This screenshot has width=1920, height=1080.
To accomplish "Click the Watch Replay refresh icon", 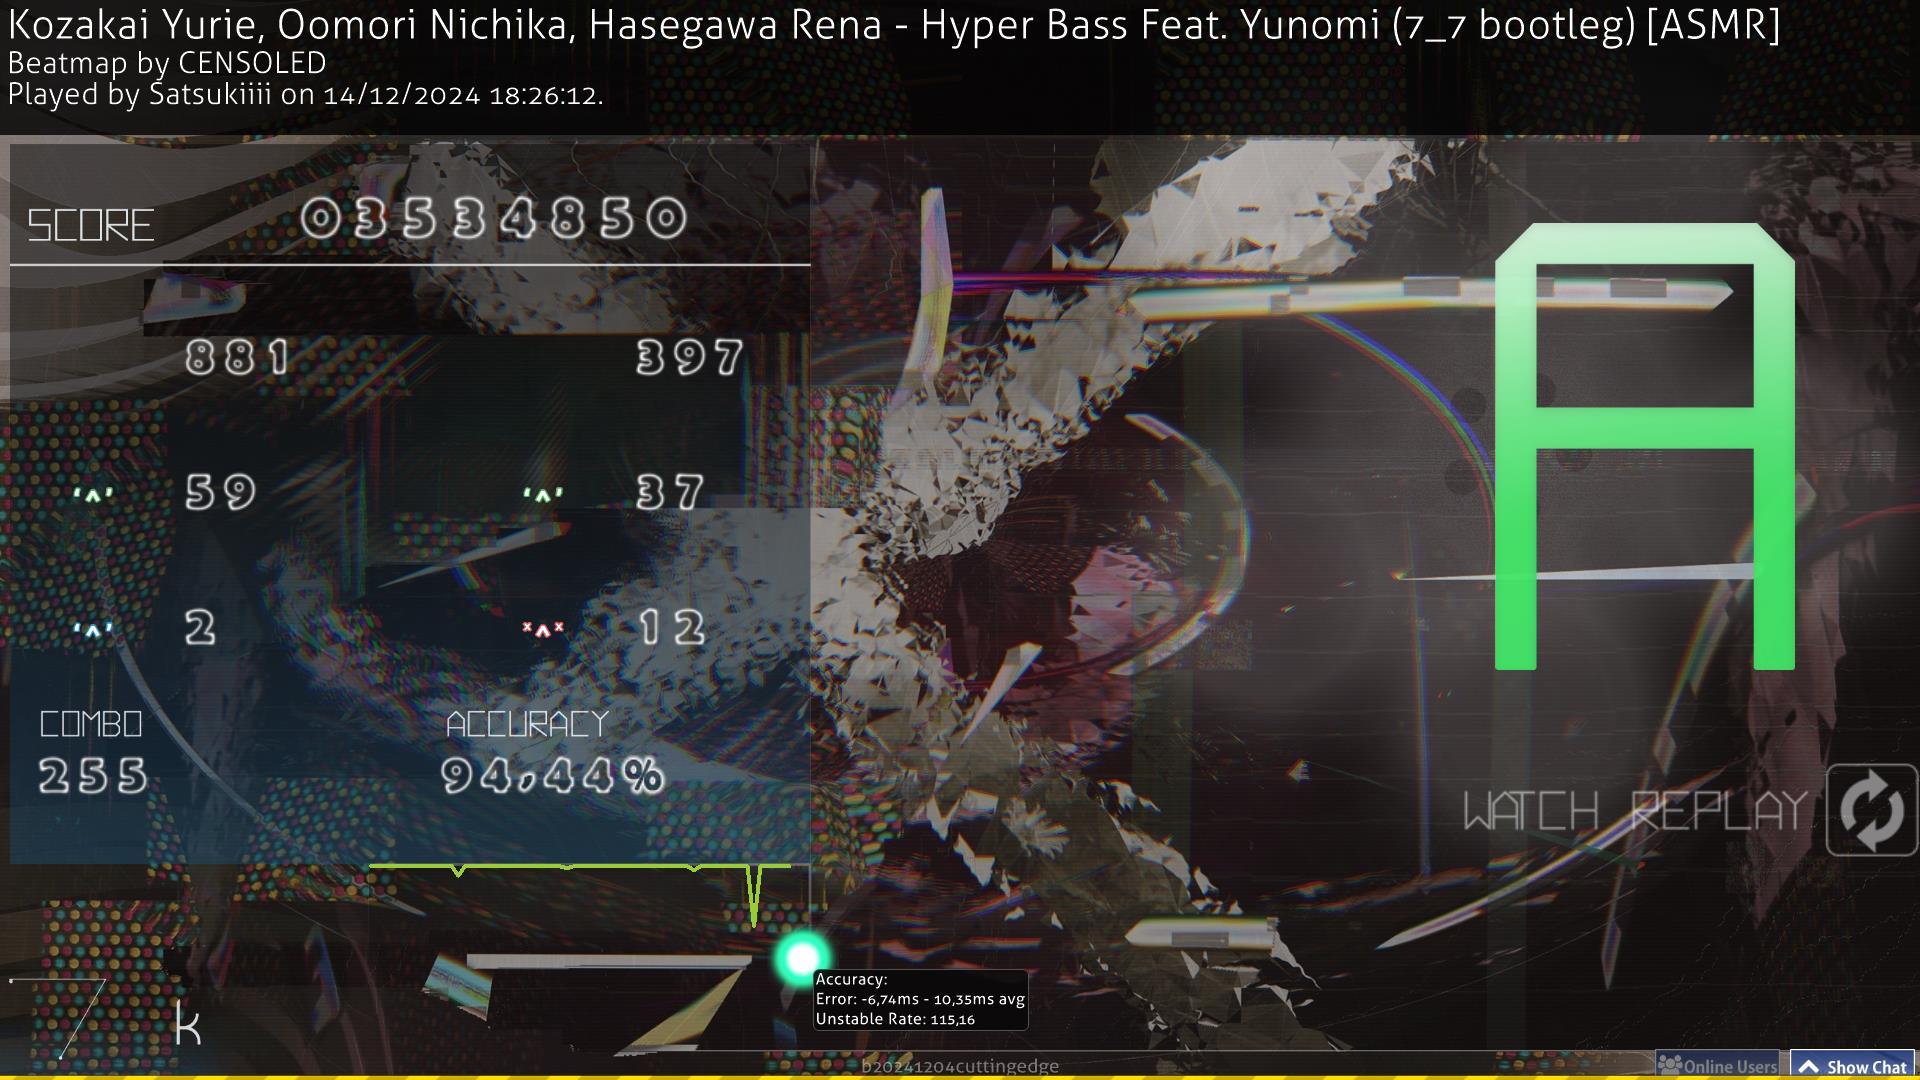I will click(x=1871, y=810).
